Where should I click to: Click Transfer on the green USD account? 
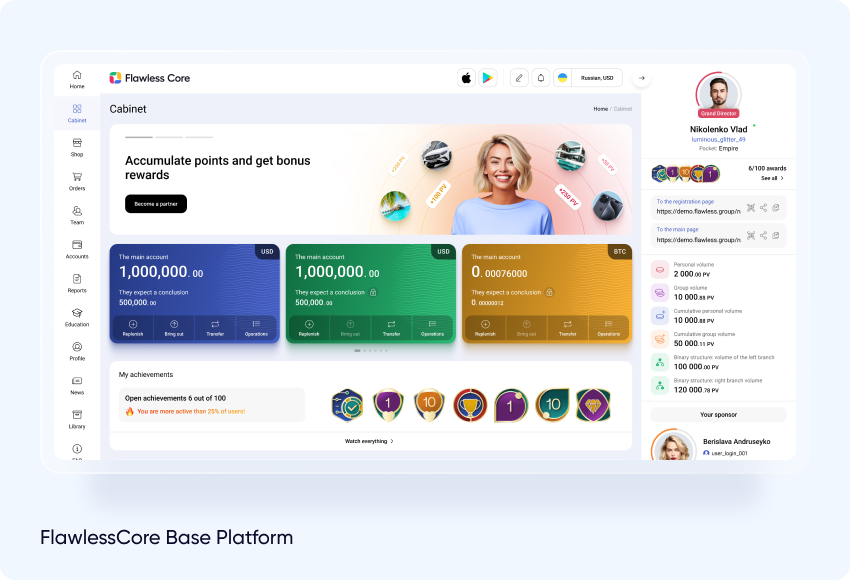(391, 328)
